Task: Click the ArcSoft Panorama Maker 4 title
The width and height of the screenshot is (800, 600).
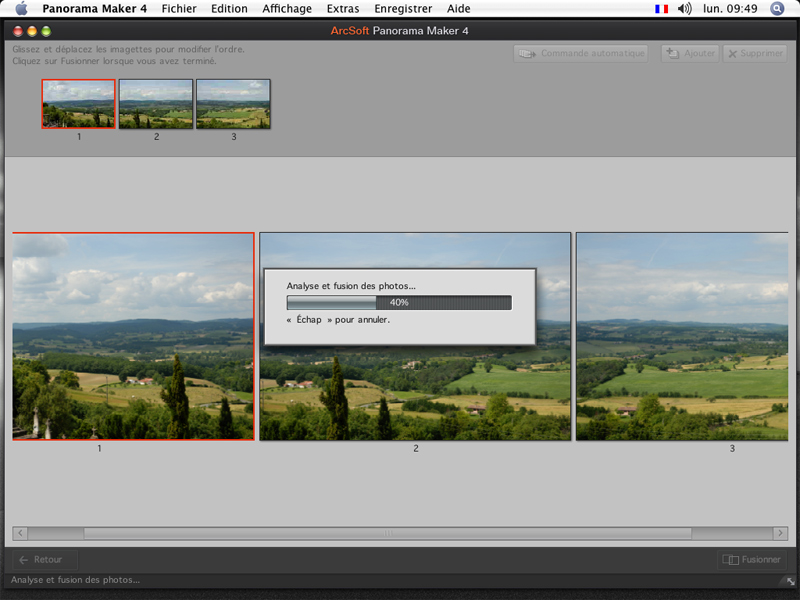Action: pyautogui.click(x=399, y=31)
